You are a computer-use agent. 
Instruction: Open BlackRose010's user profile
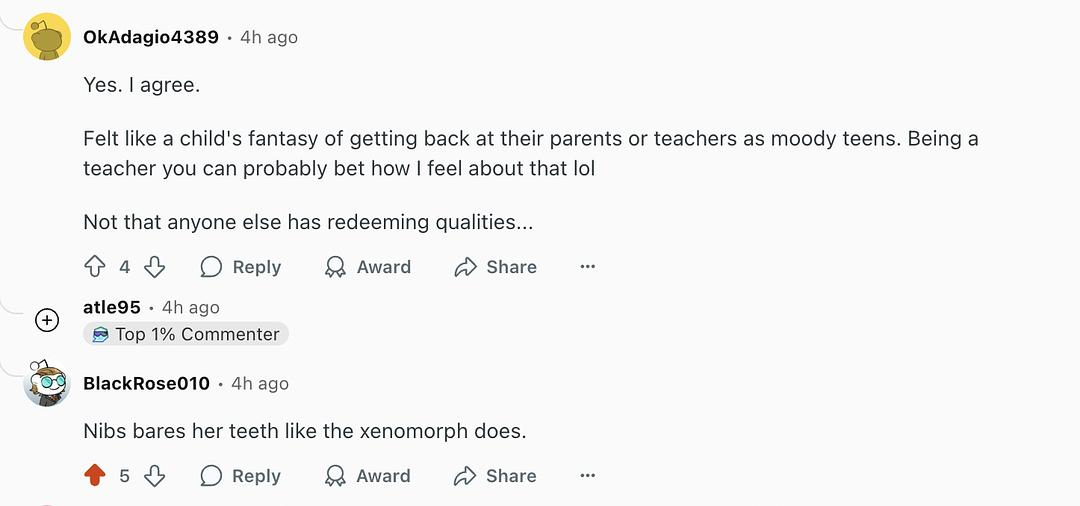pos(147,383)
